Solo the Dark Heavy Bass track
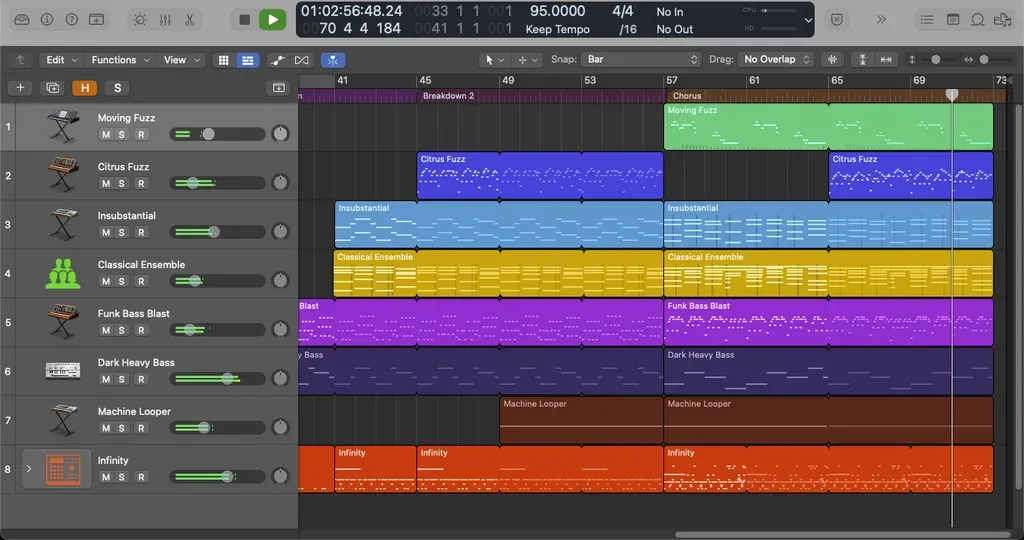 click(x=121, y=379)
